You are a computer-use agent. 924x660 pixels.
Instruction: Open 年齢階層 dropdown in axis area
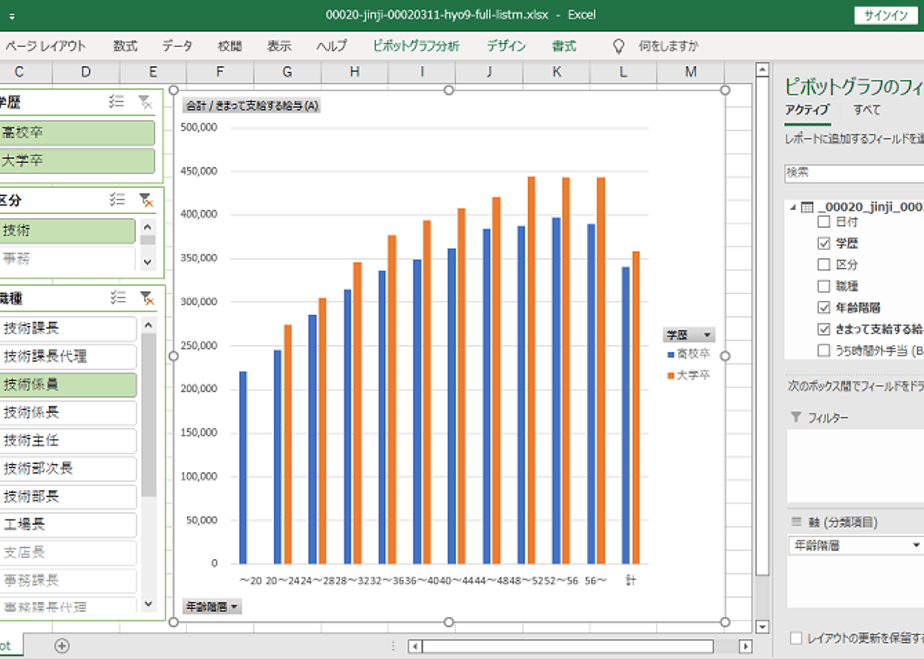click(916, 545)
